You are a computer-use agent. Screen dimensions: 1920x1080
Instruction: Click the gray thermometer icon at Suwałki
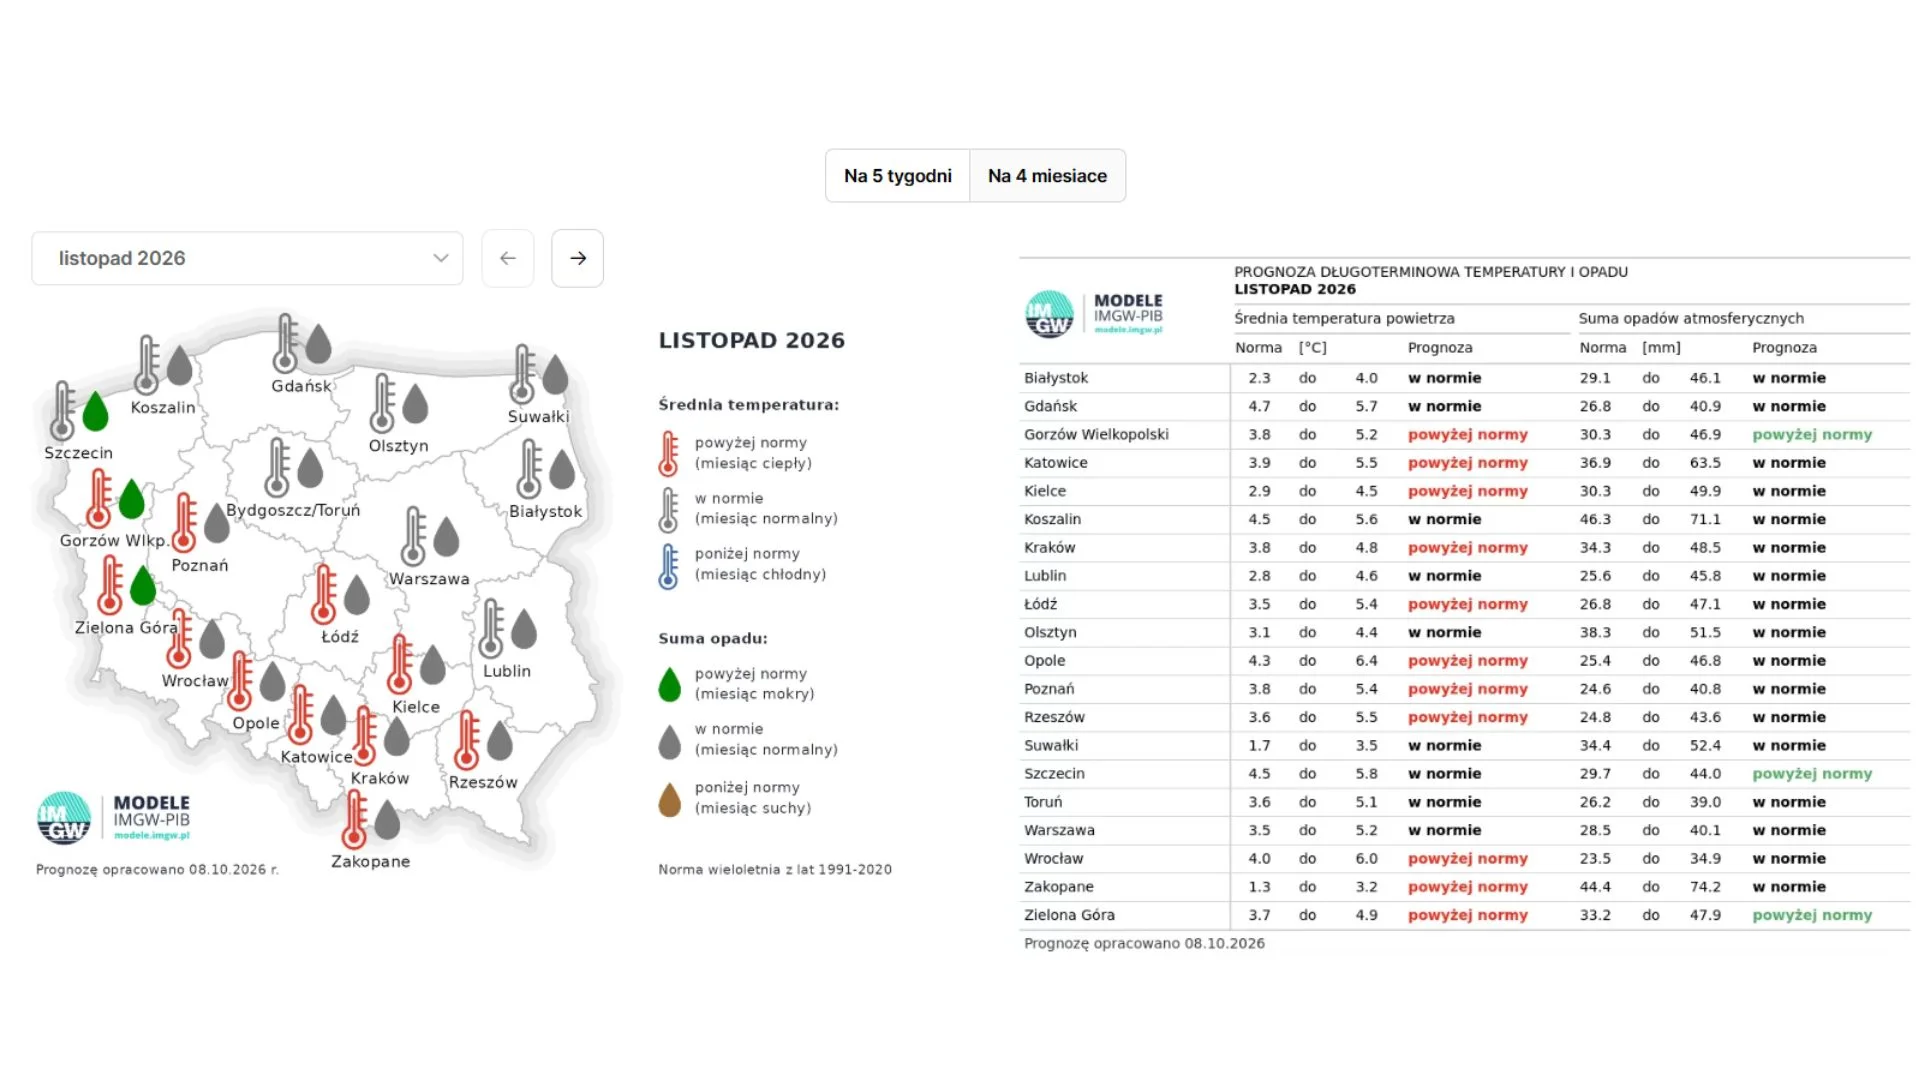click(x=522, y=374)
